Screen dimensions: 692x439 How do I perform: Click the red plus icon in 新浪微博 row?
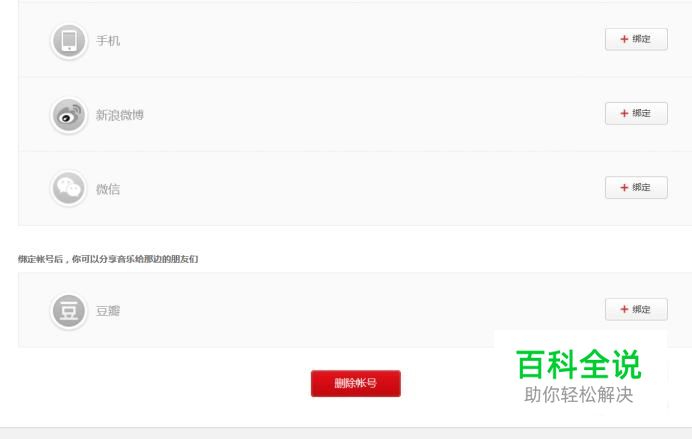click(x=624, y=113)
